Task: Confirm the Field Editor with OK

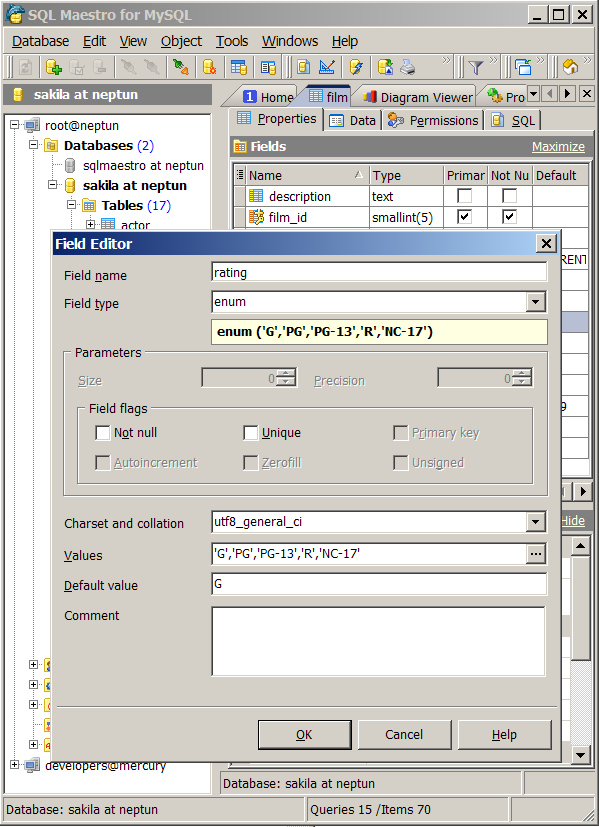Action: pos(304,735)
